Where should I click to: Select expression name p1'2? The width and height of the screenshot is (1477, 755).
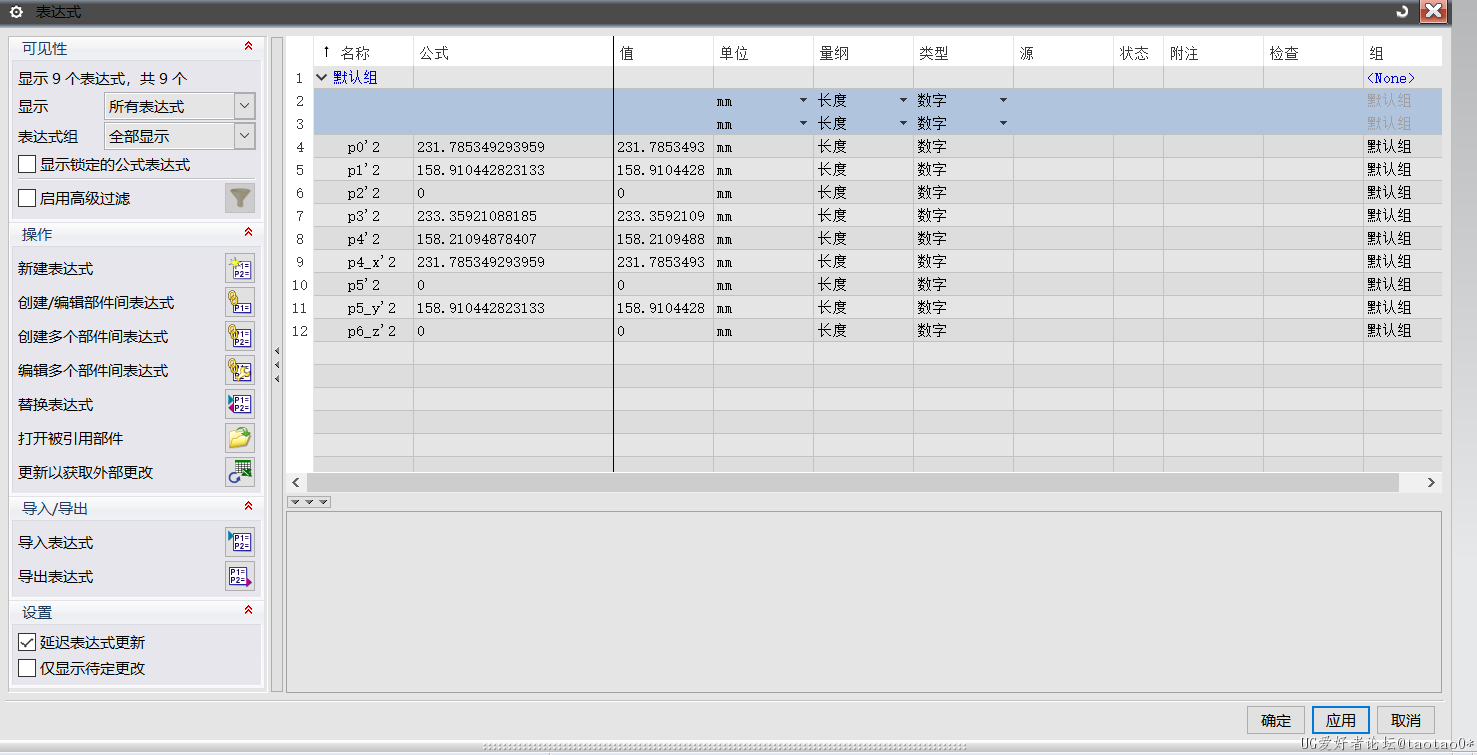364,170
